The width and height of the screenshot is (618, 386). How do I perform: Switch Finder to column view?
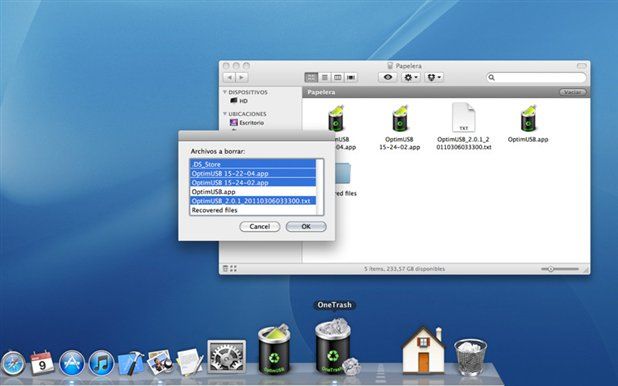coord(338,77)
